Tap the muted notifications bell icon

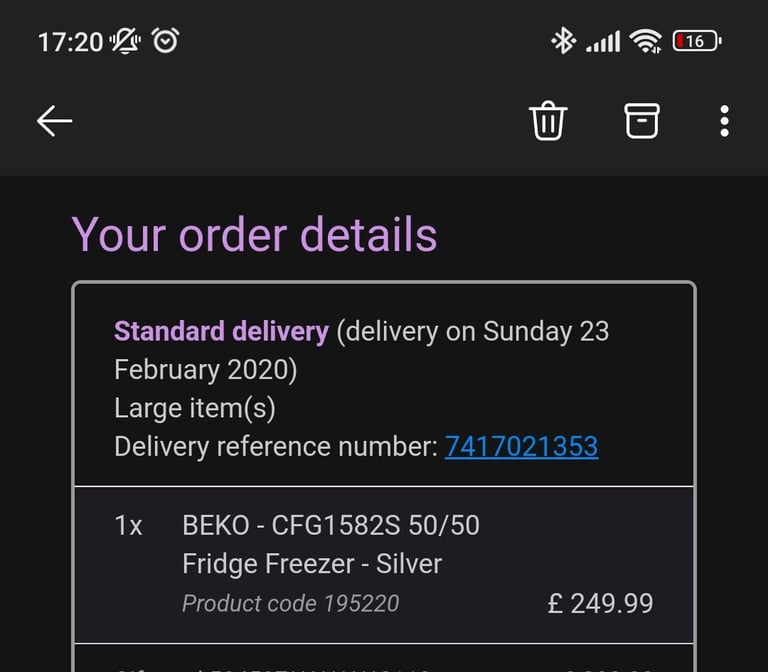point(125,41)
